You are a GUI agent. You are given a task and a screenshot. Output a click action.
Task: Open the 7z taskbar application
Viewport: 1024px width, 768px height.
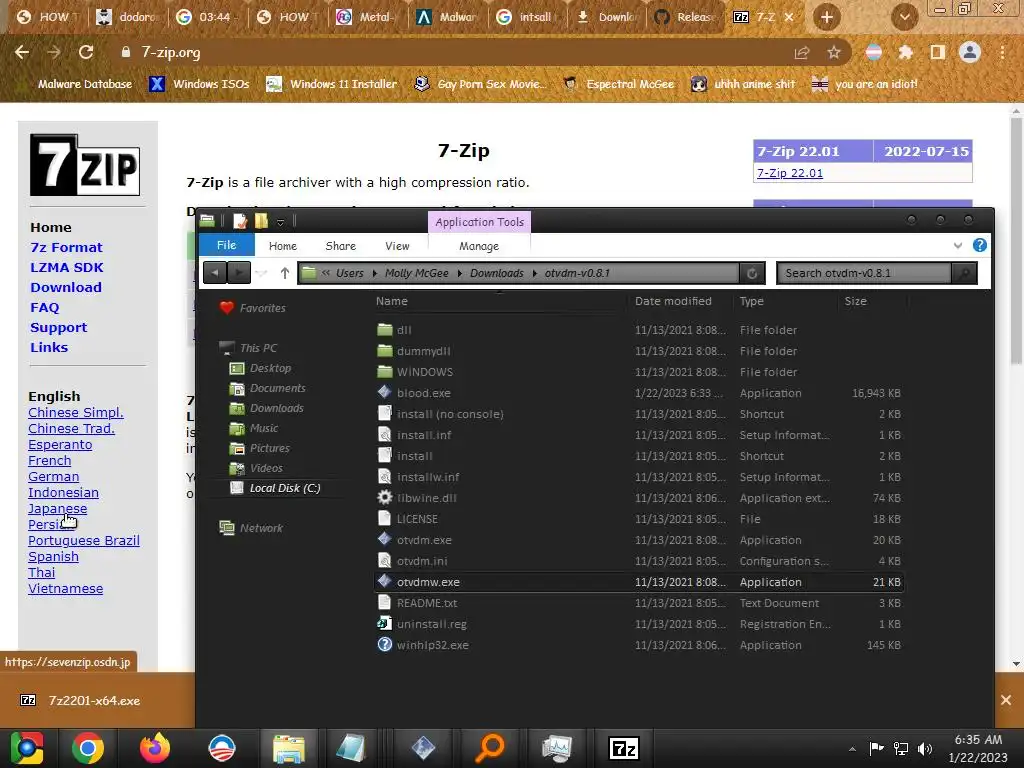[x=623, y=748]
